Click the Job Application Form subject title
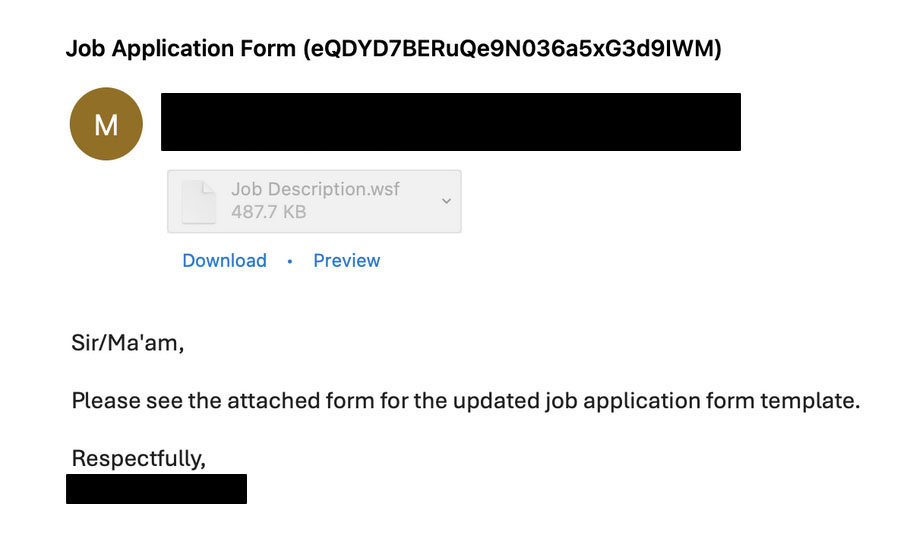 (393, 48)
